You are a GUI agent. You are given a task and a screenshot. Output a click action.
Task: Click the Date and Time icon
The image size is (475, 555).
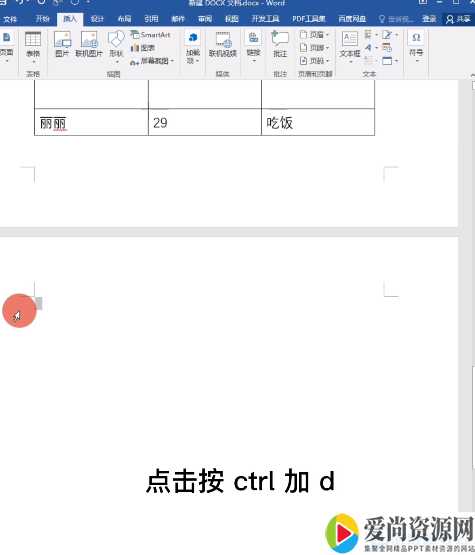tap(387, 47)
